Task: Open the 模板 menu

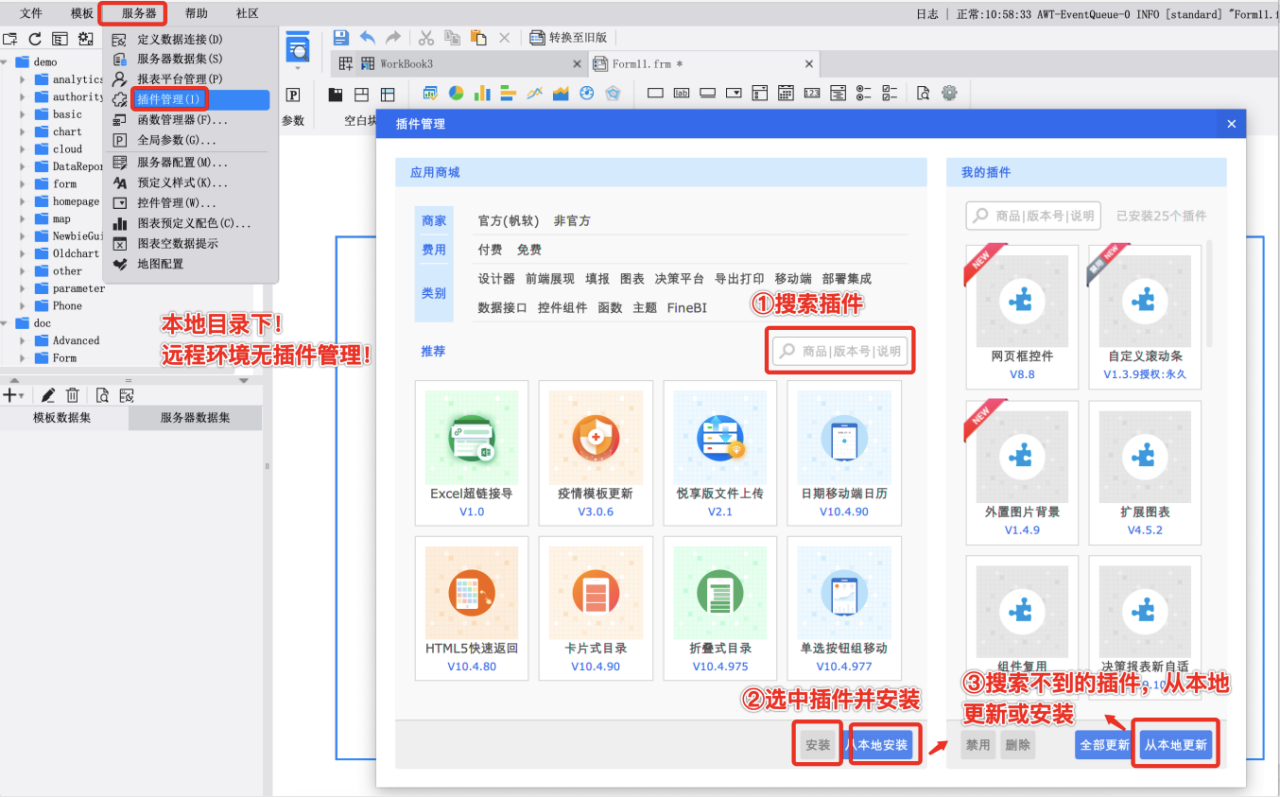Action: 82,13
